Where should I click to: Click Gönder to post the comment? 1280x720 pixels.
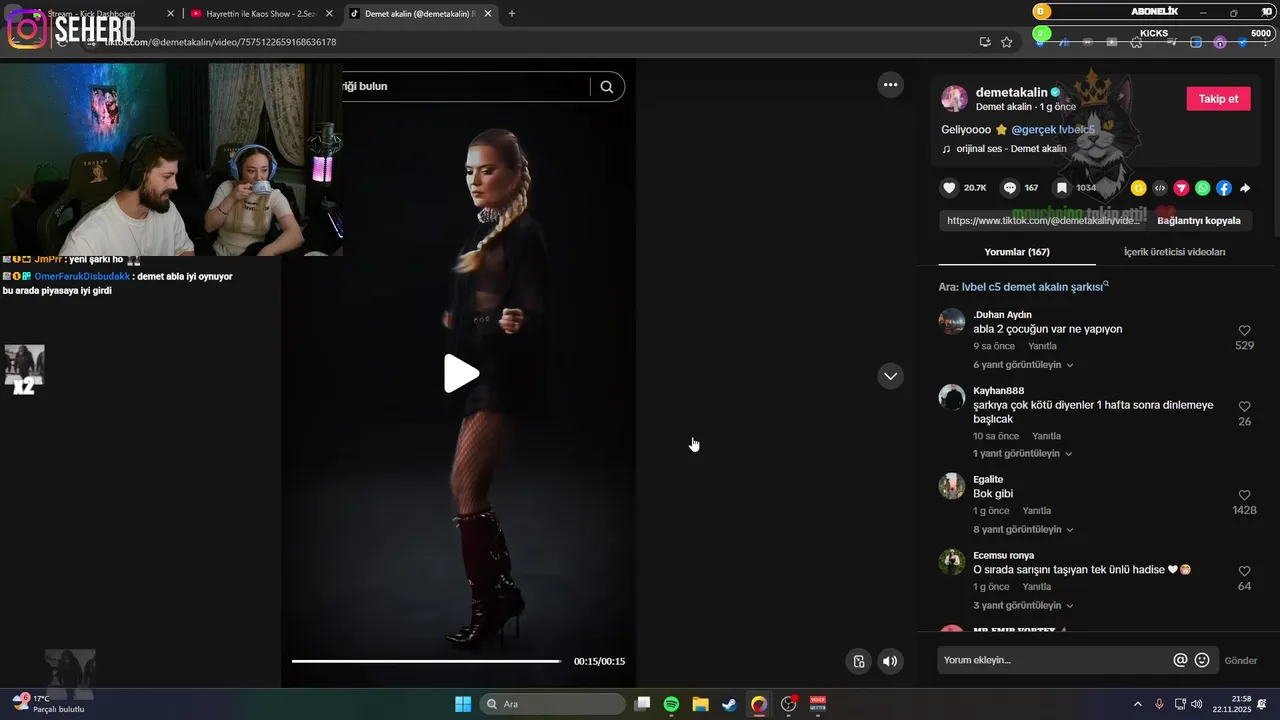[1241, 661]
